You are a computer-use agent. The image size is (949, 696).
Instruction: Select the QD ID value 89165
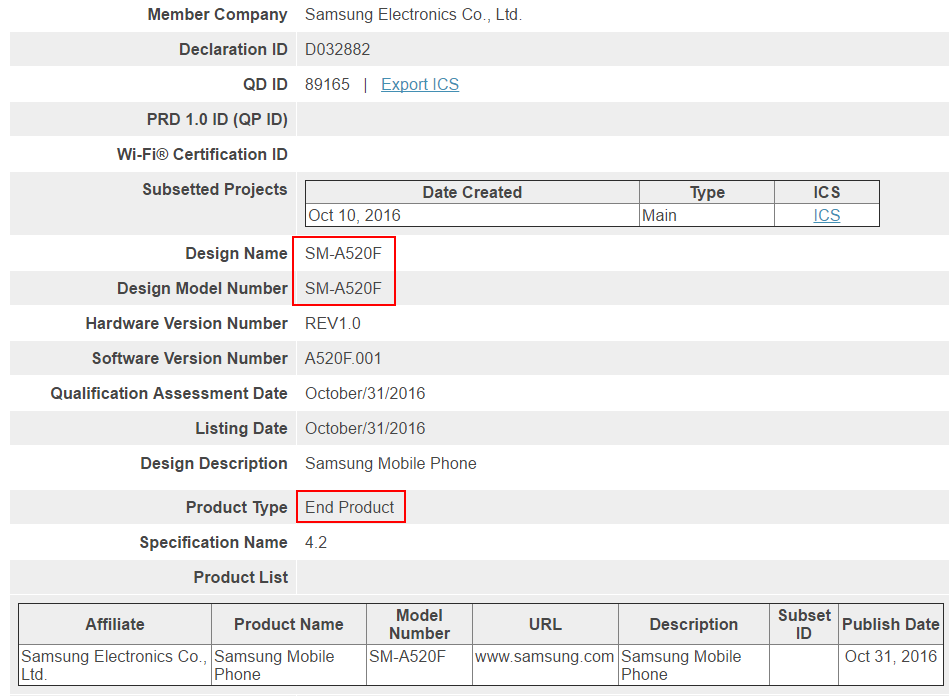pyautogui.click(x=327, y=84)
